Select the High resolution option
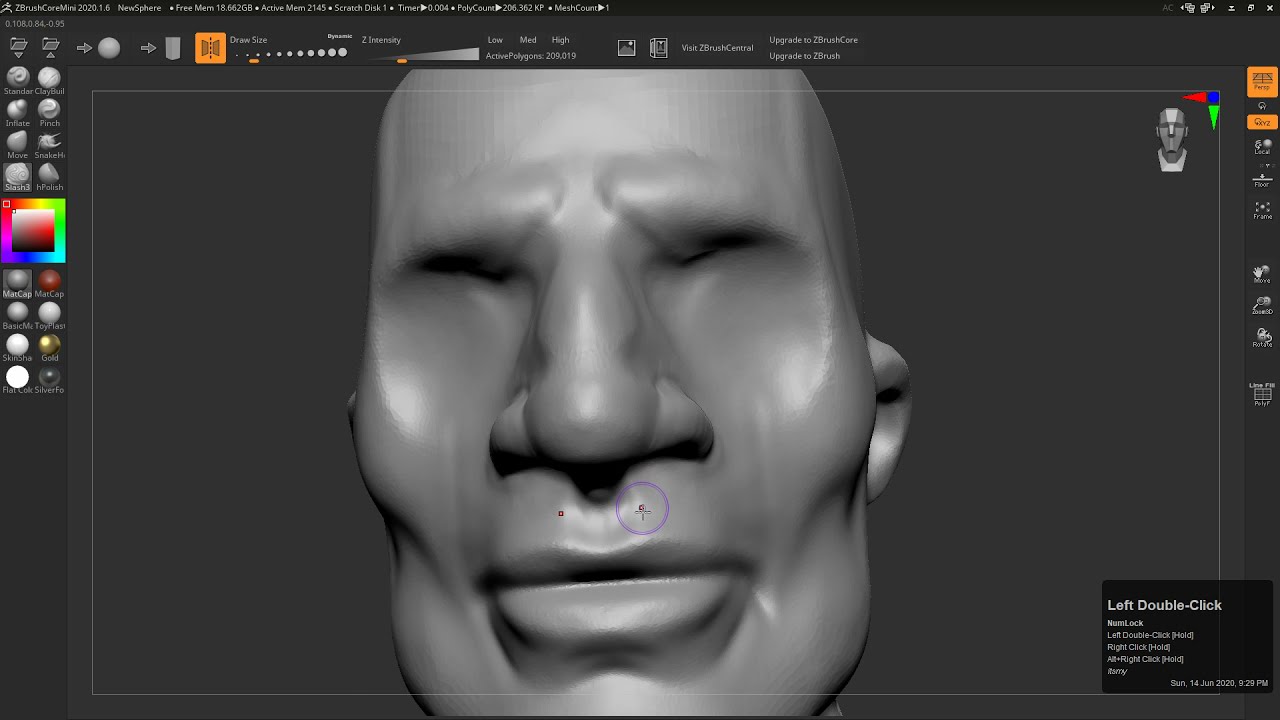 click(x=560, y=40)
